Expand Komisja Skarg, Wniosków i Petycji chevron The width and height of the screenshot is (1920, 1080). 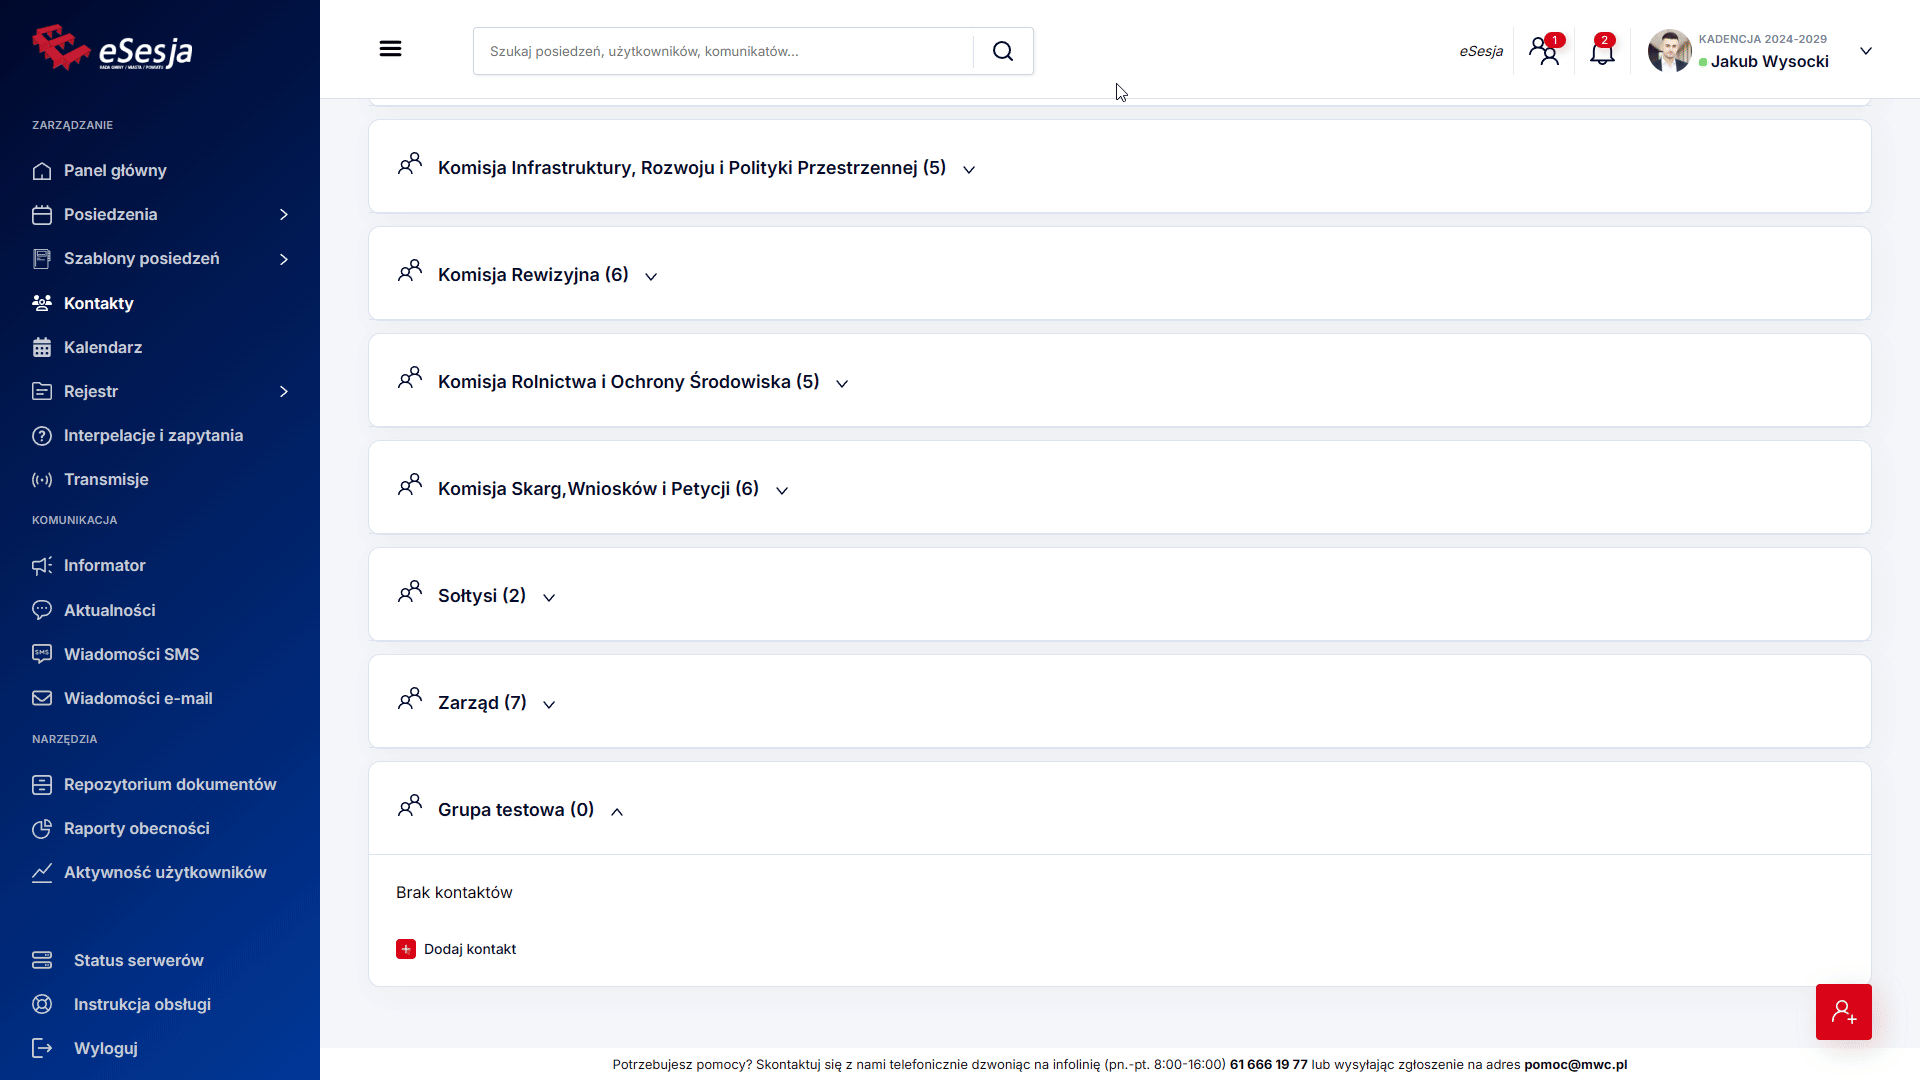pyautogui.click(x=782, y=491)
